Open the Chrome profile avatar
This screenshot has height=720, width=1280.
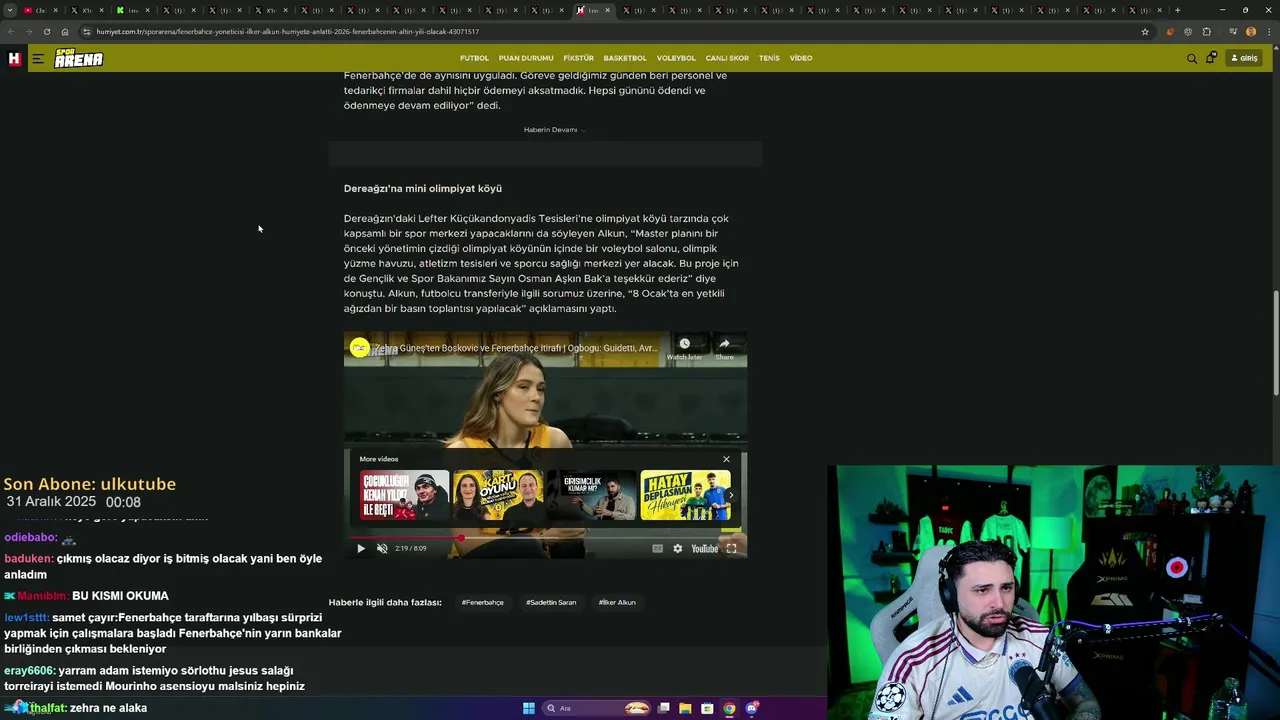coord(1250,31)
